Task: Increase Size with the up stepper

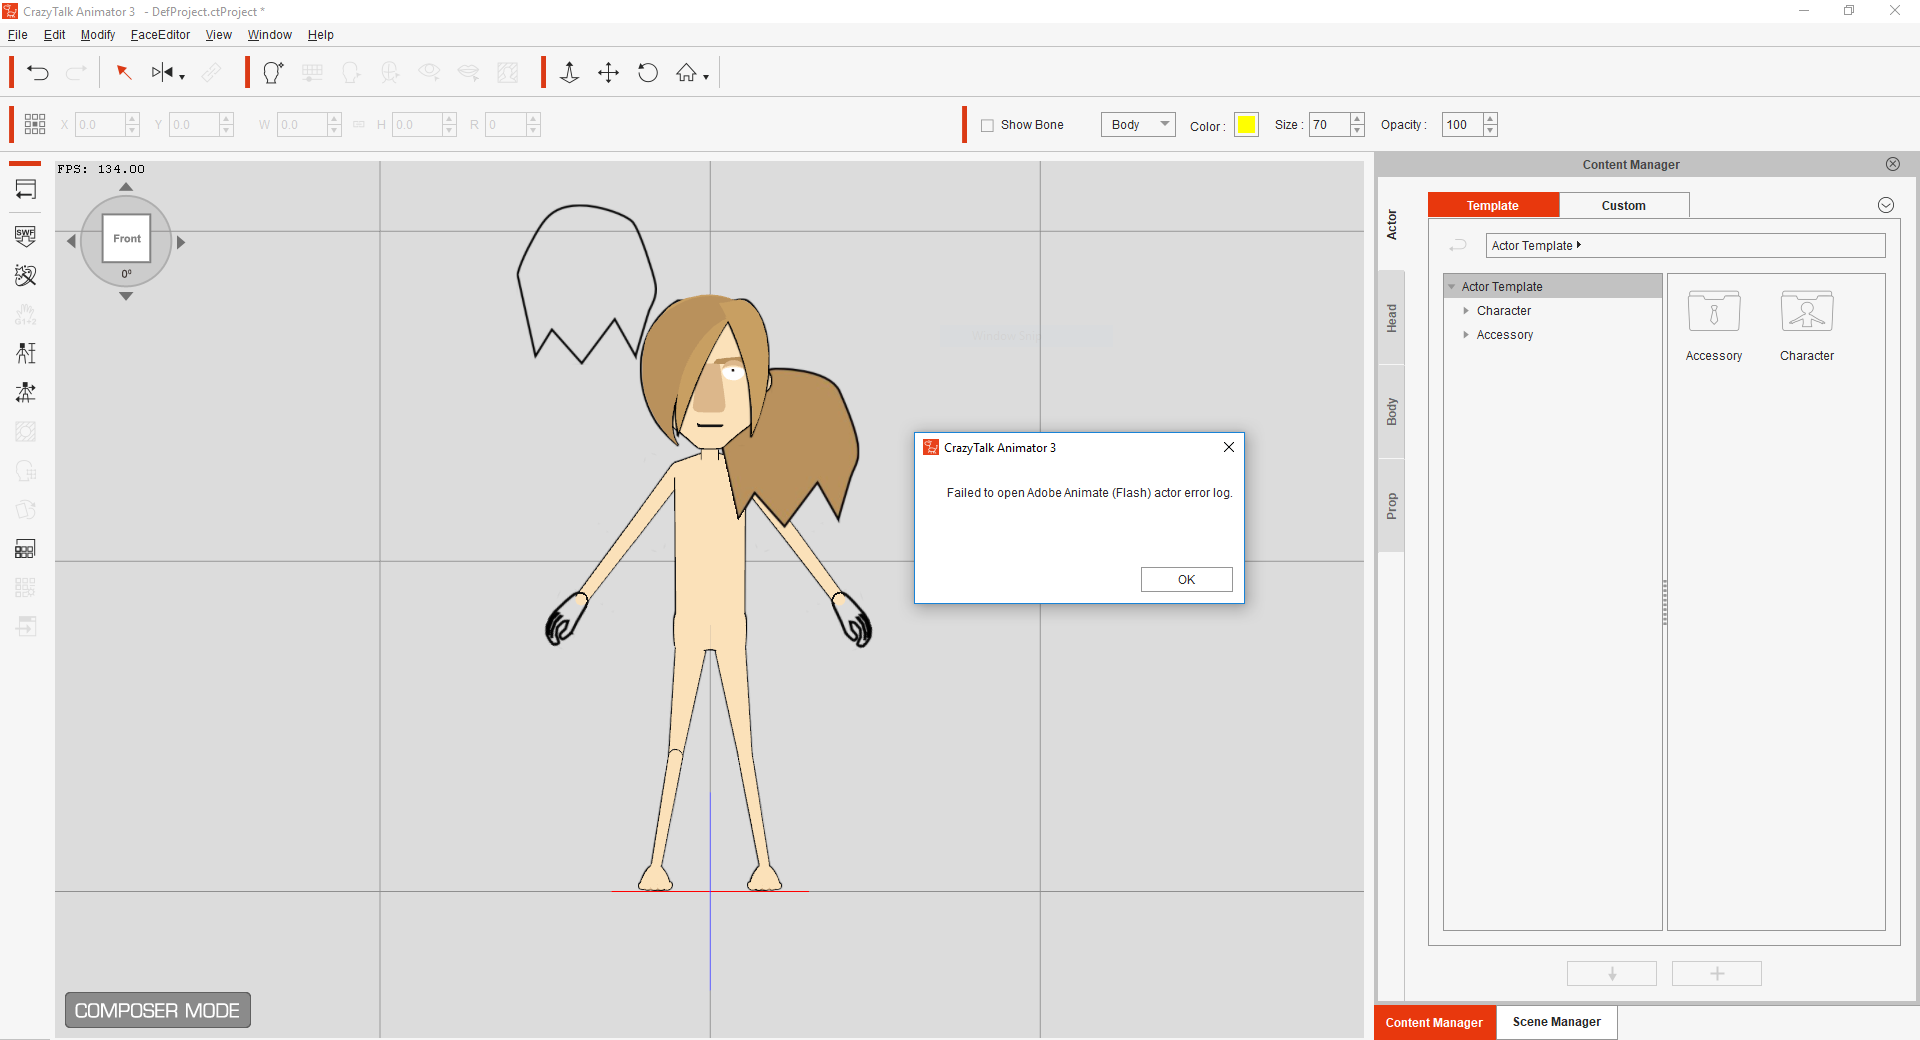Action: point(1357,119)
